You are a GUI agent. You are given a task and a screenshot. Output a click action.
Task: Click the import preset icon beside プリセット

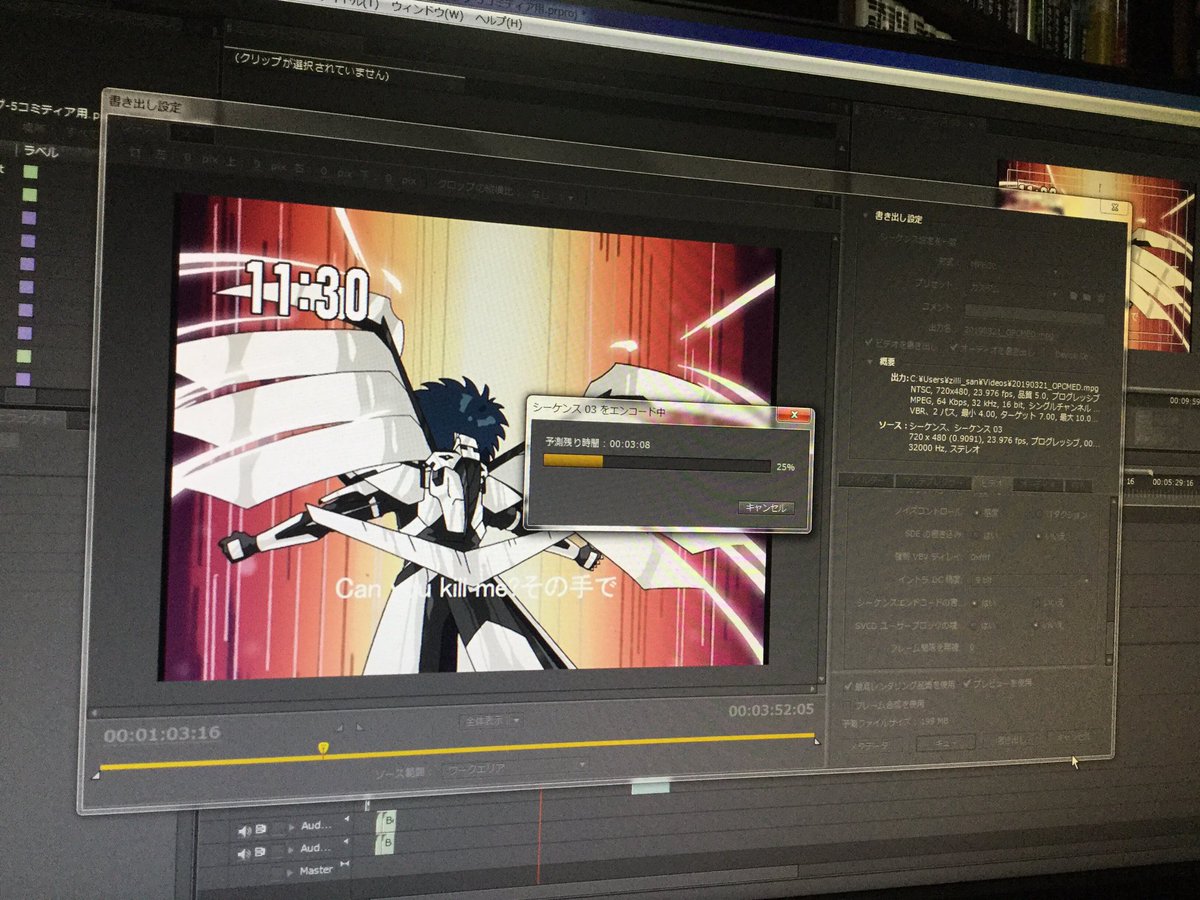[x=1087, y=297]
